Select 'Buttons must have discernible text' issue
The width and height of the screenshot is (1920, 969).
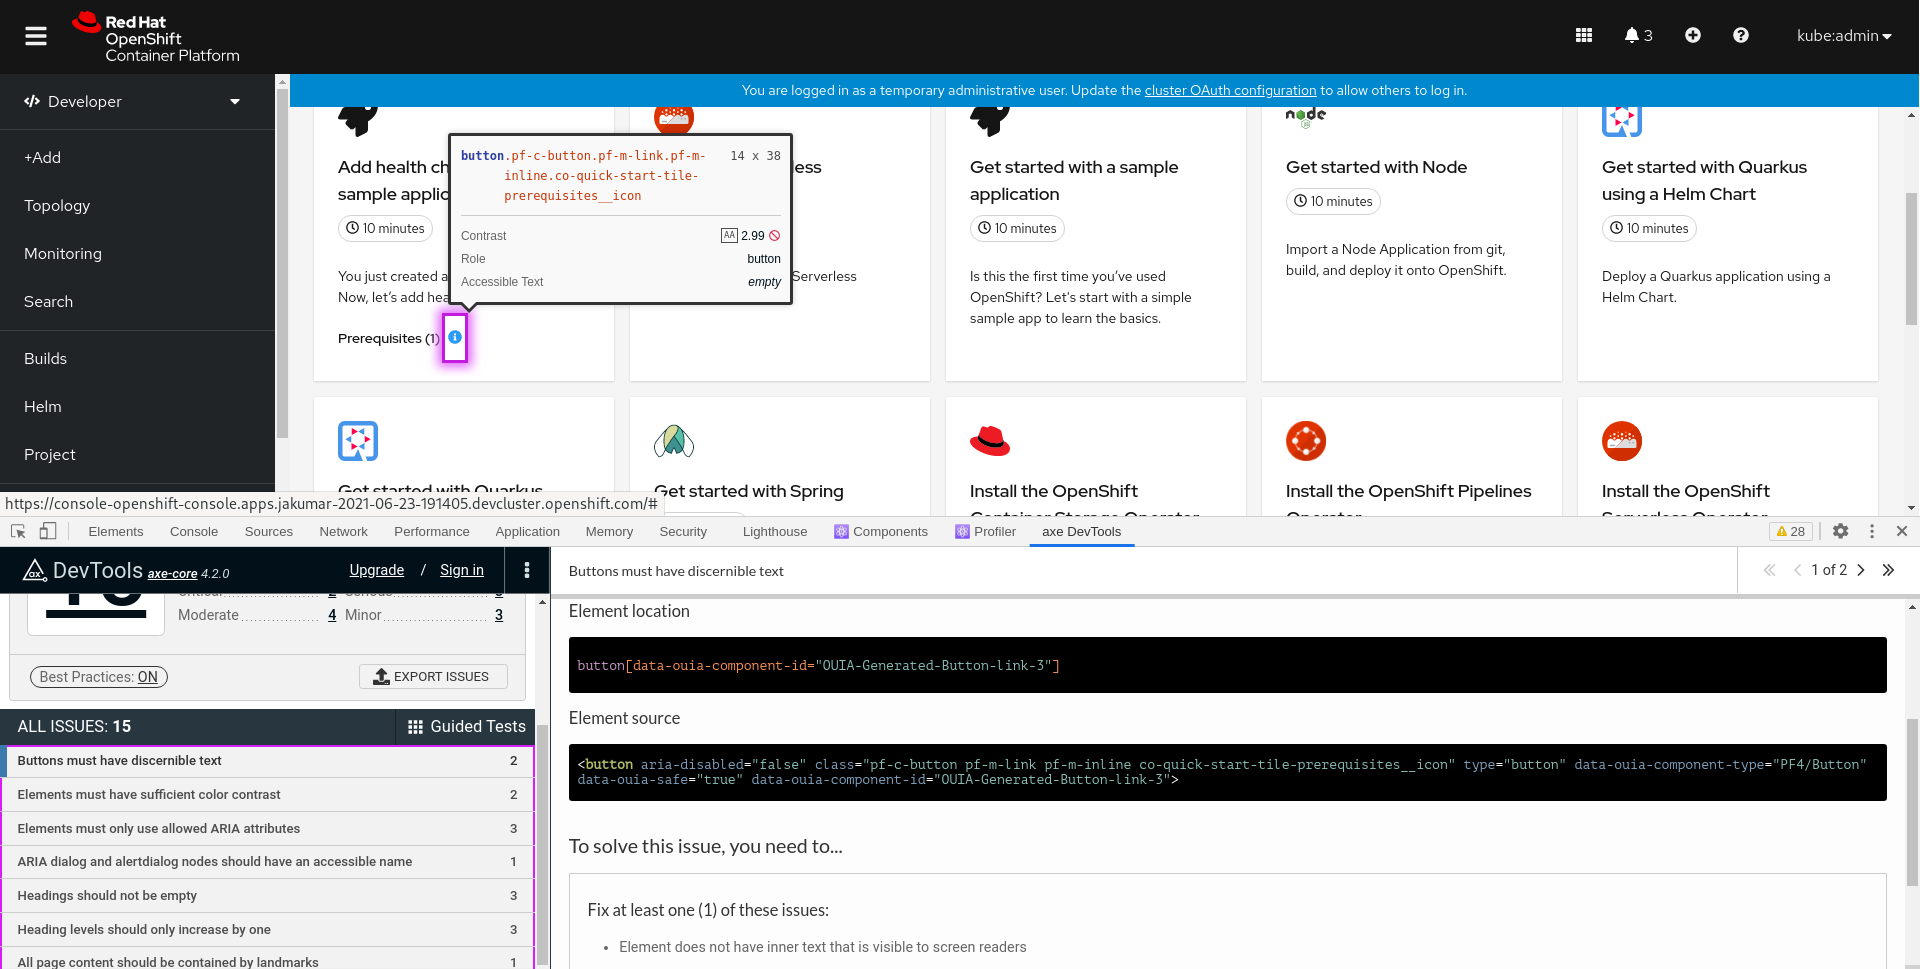267,761
